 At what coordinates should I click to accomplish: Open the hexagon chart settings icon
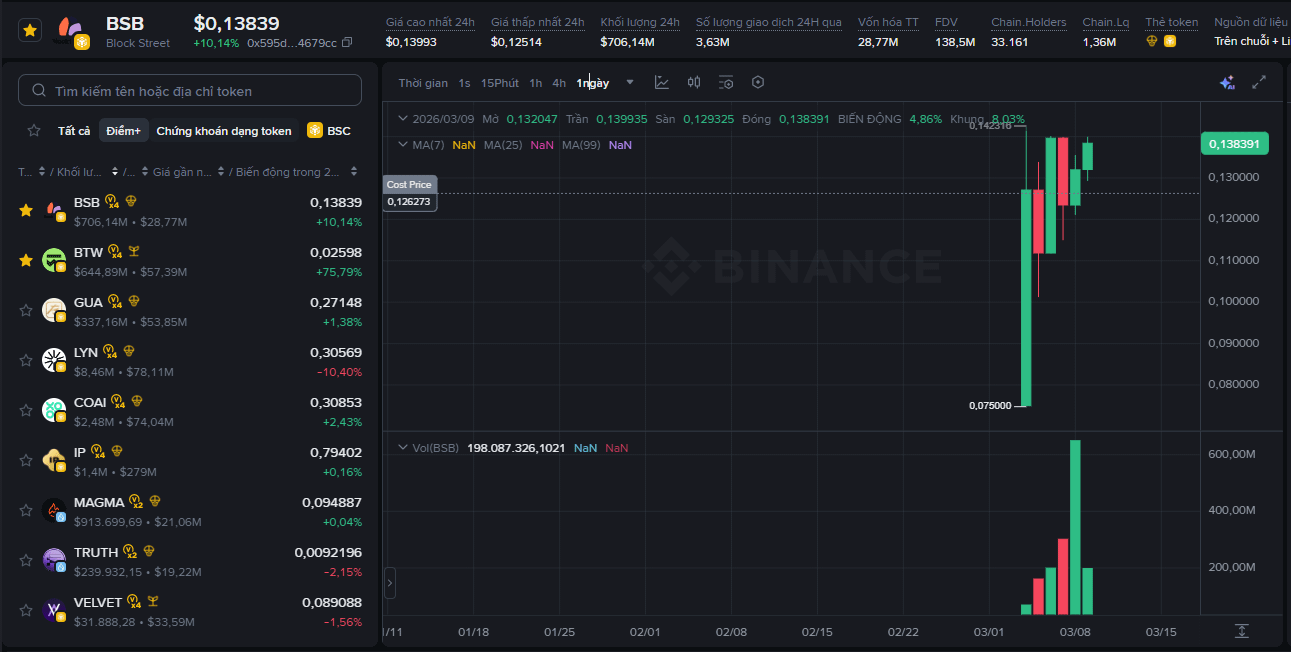point(758,83)
